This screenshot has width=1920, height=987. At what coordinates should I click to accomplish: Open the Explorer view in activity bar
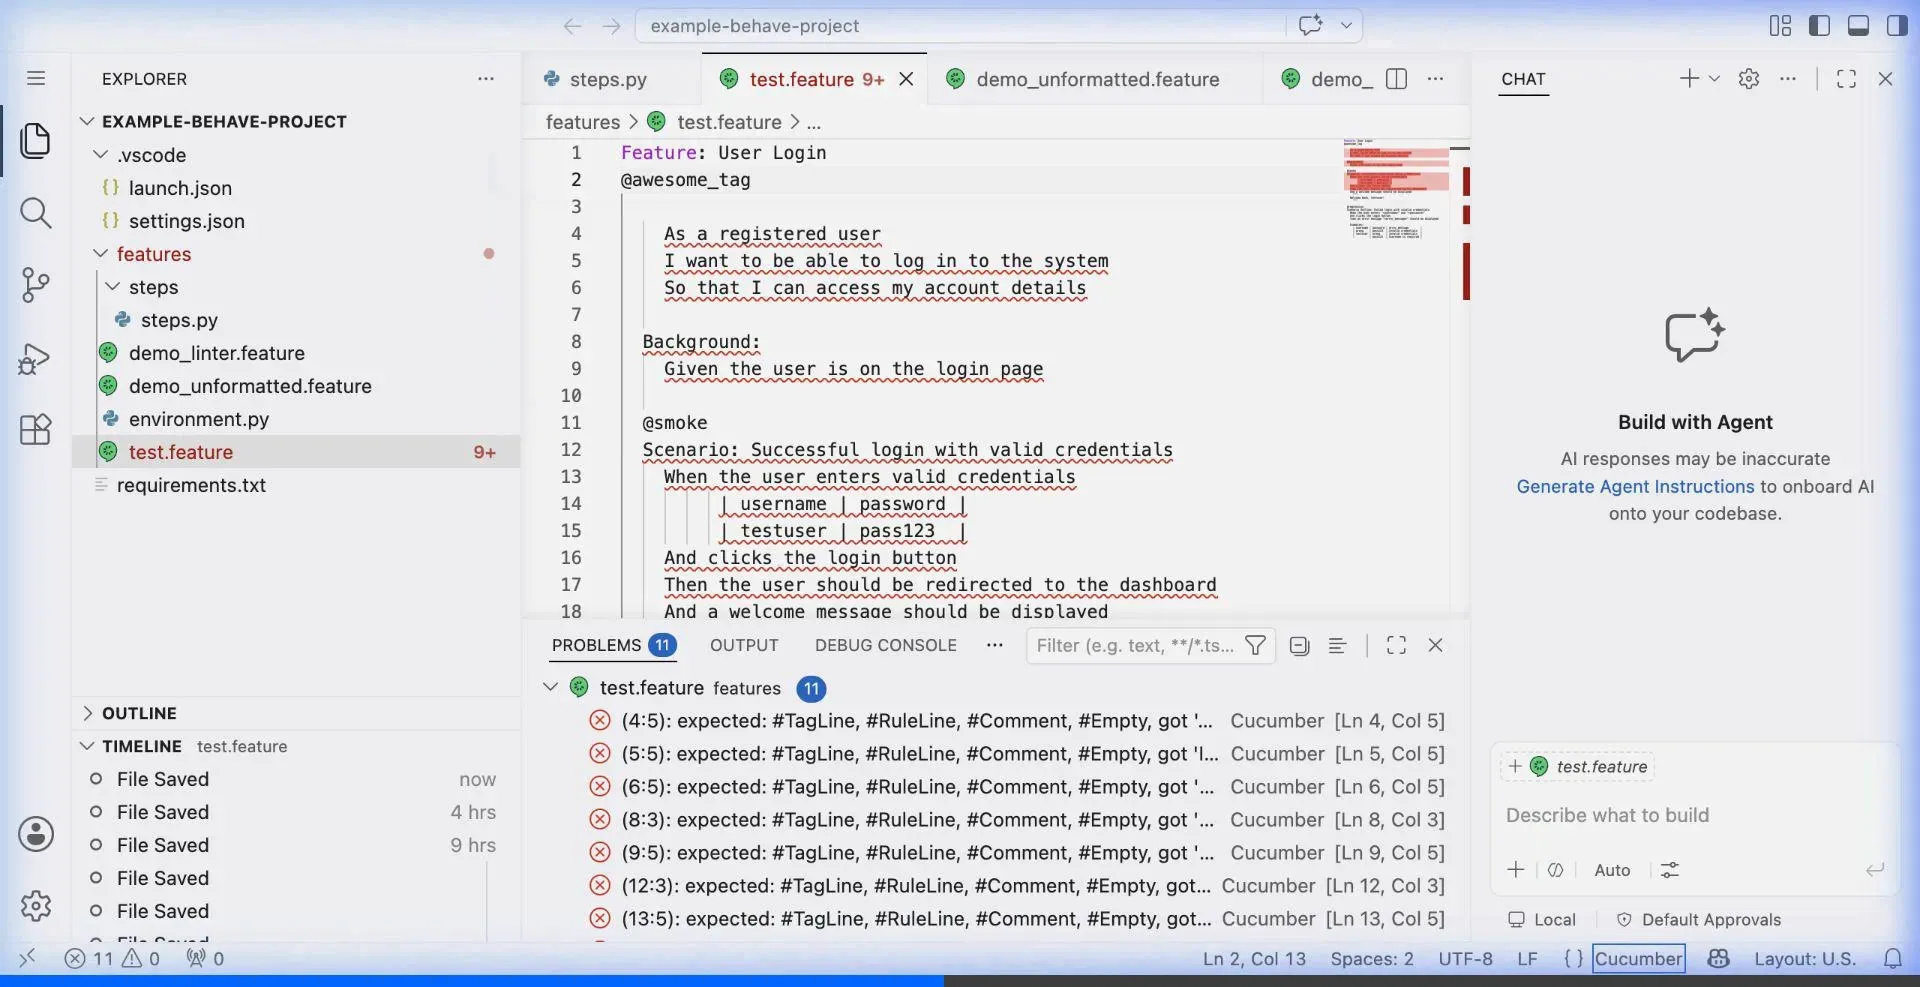point(36,141)
